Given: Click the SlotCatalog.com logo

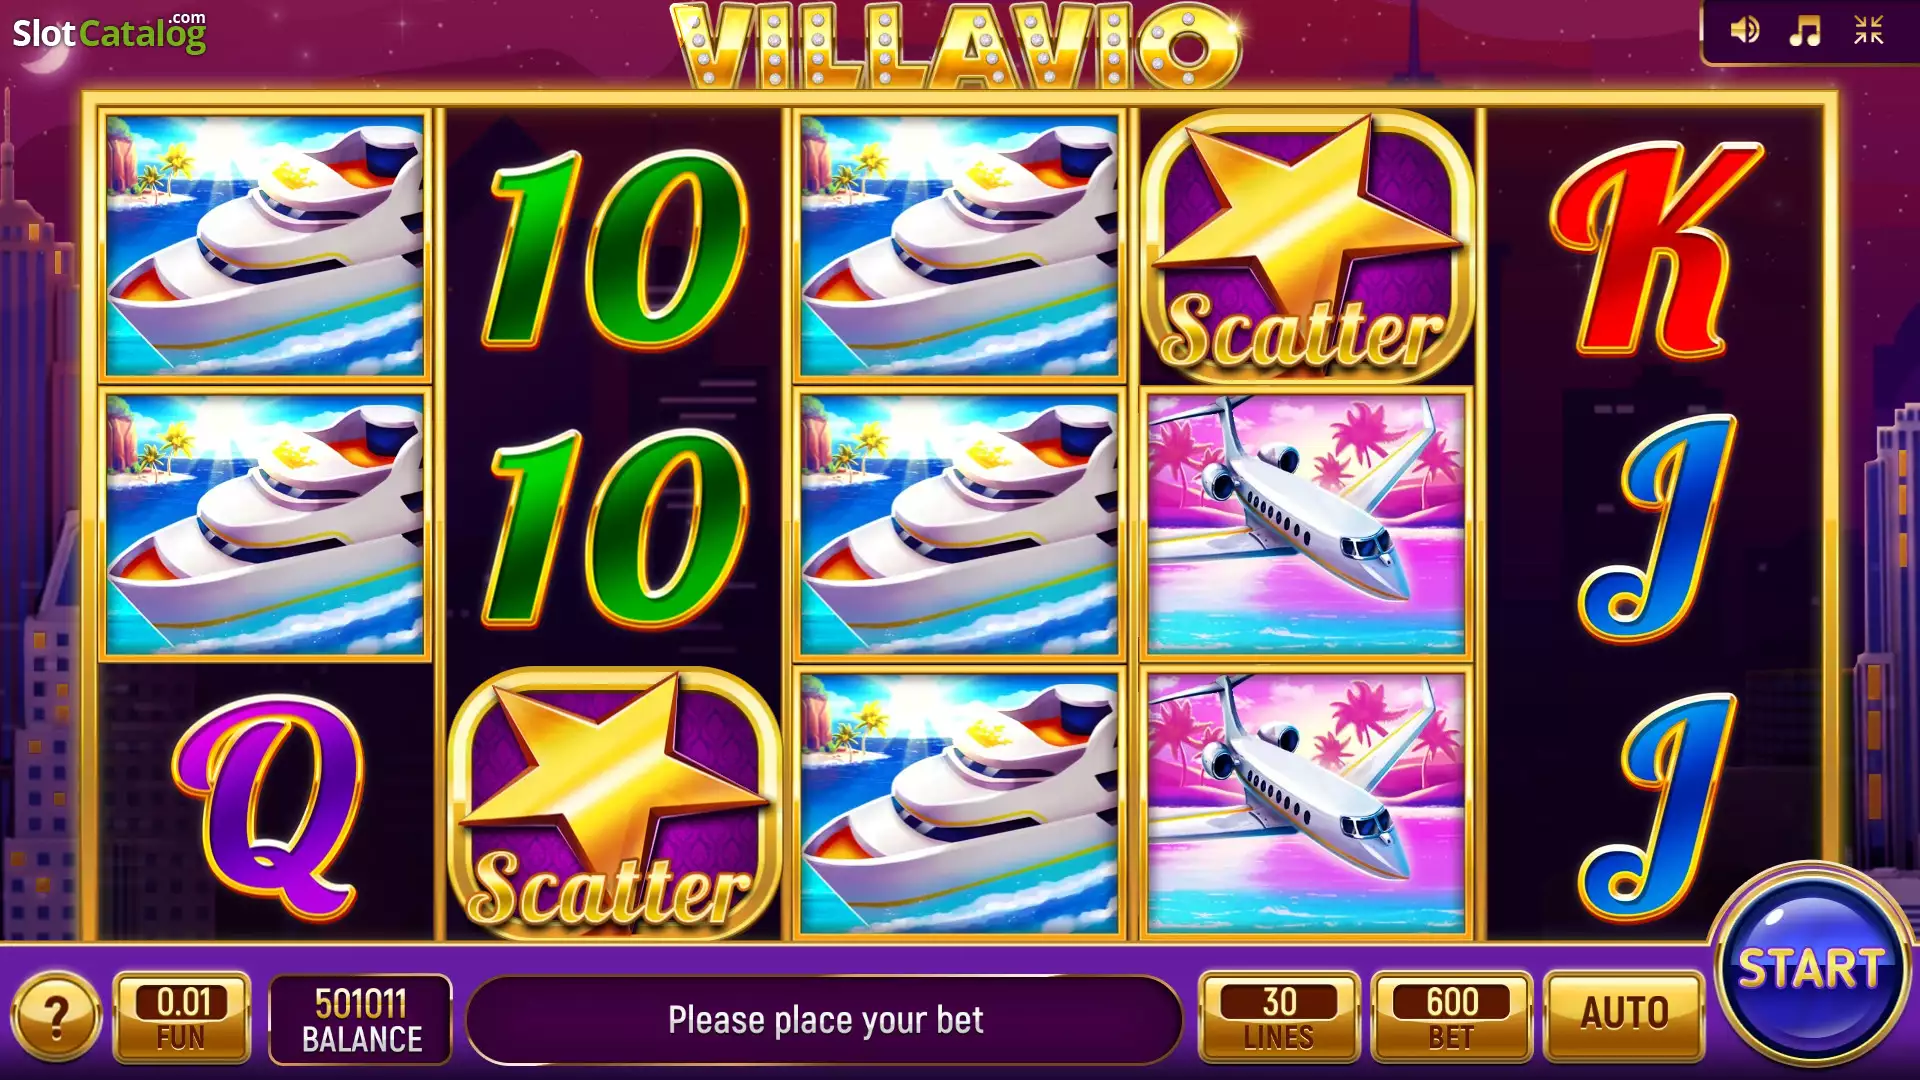Looking at the screenshot, I should (109, 32).
